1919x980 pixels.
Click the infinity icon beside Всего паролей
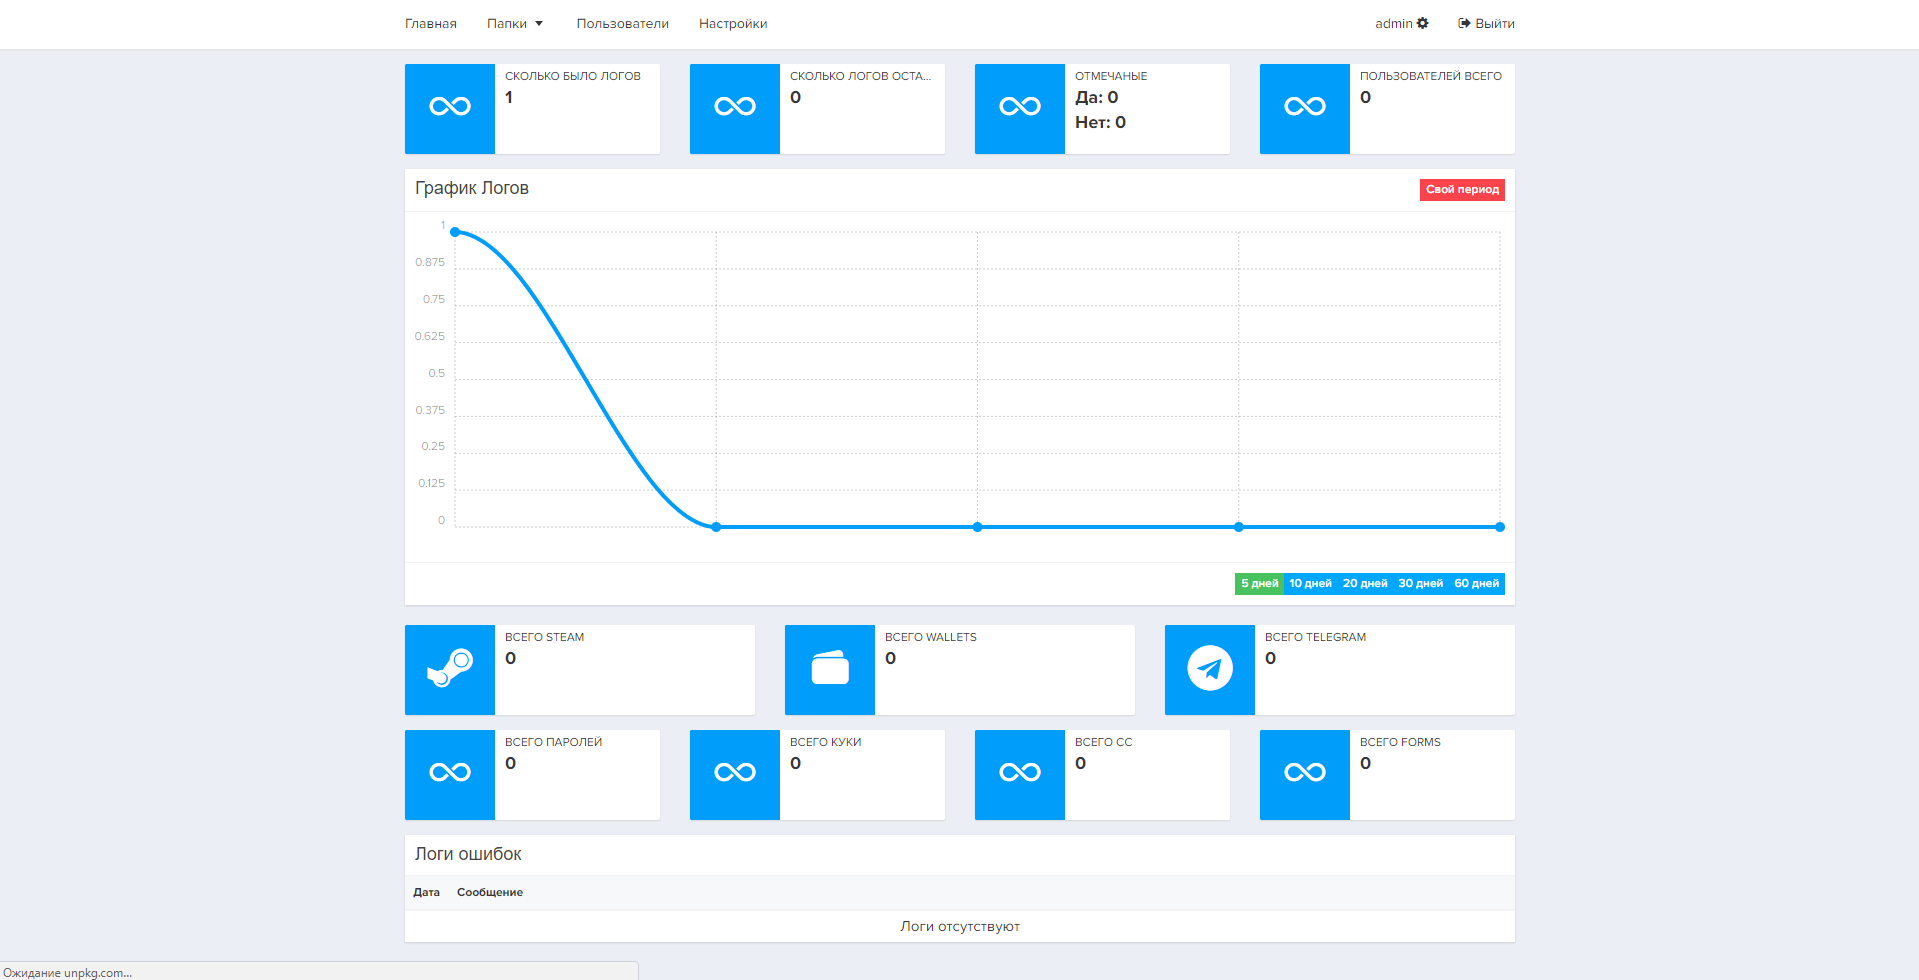pyautogui.click(x=450, y=773)
